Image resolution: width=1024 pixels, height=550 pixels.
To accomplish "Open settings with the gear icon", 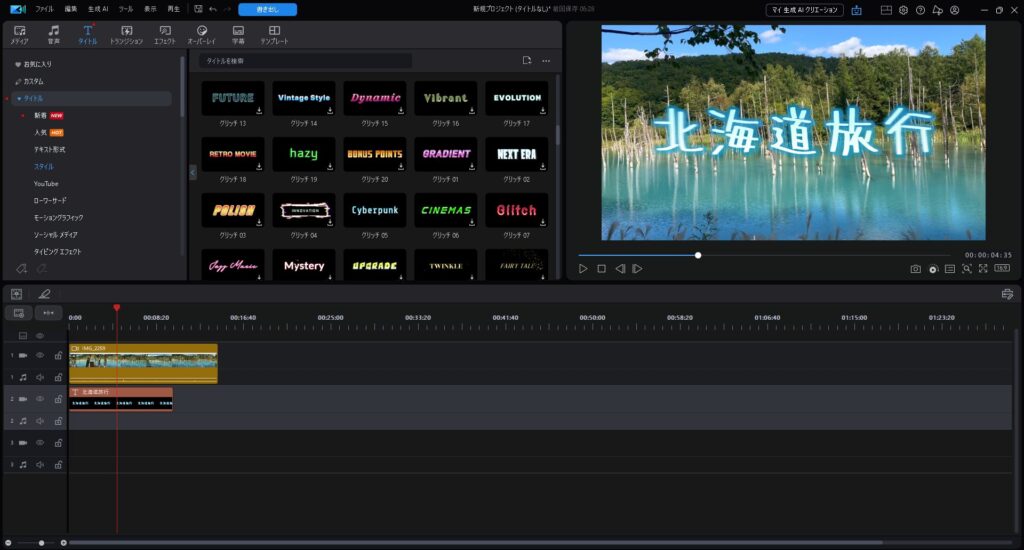I will point(903,10).
